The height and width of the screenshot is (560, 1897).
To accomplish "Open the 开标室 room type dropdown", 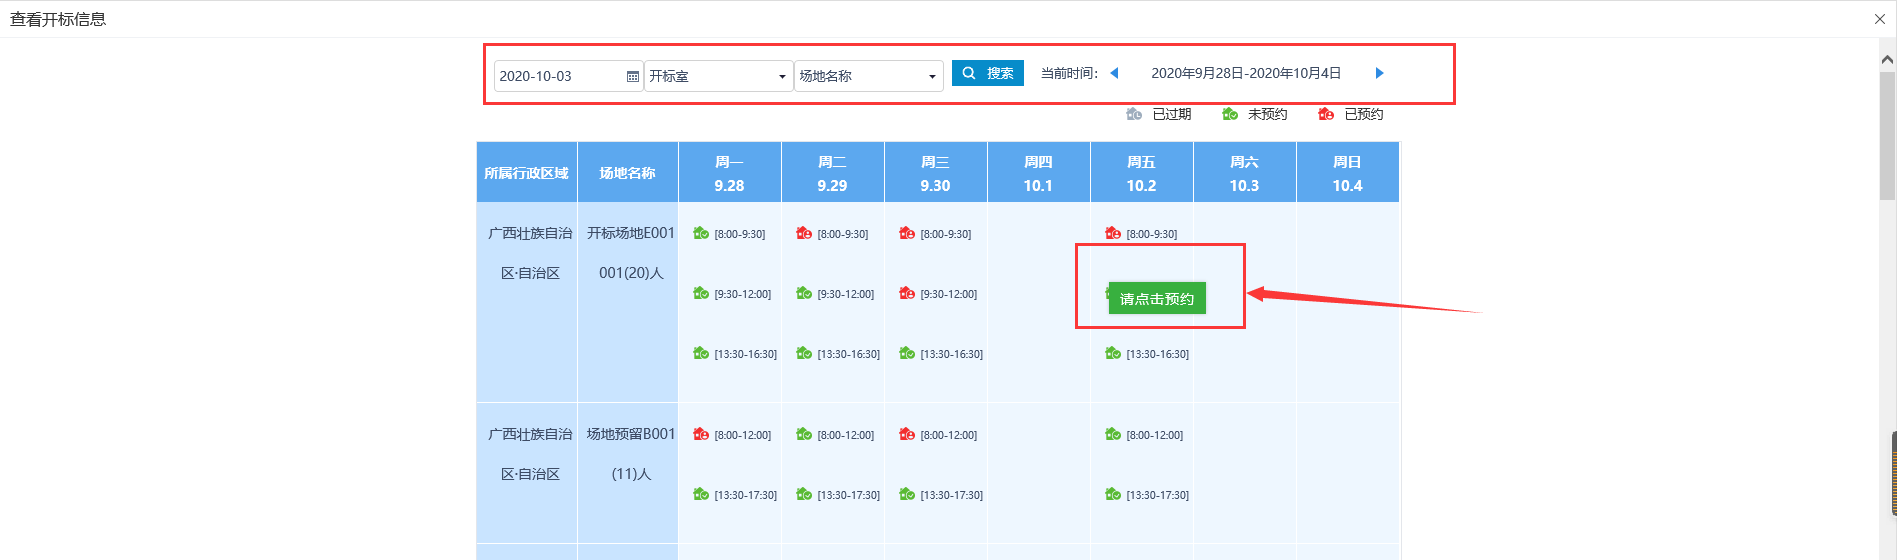I will pyautogui.click(x=717, y=77).
